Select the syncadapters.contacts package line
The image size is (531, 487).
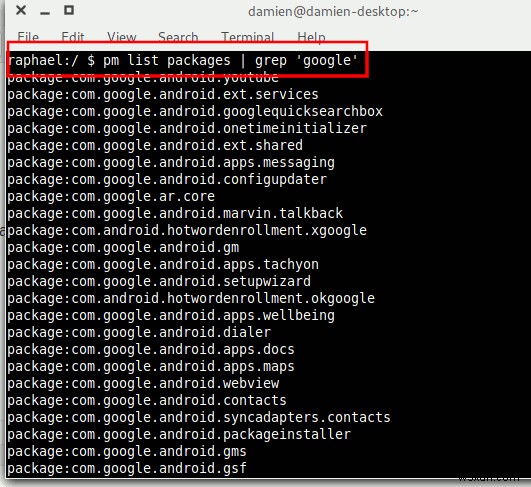[x=199, y=418]
